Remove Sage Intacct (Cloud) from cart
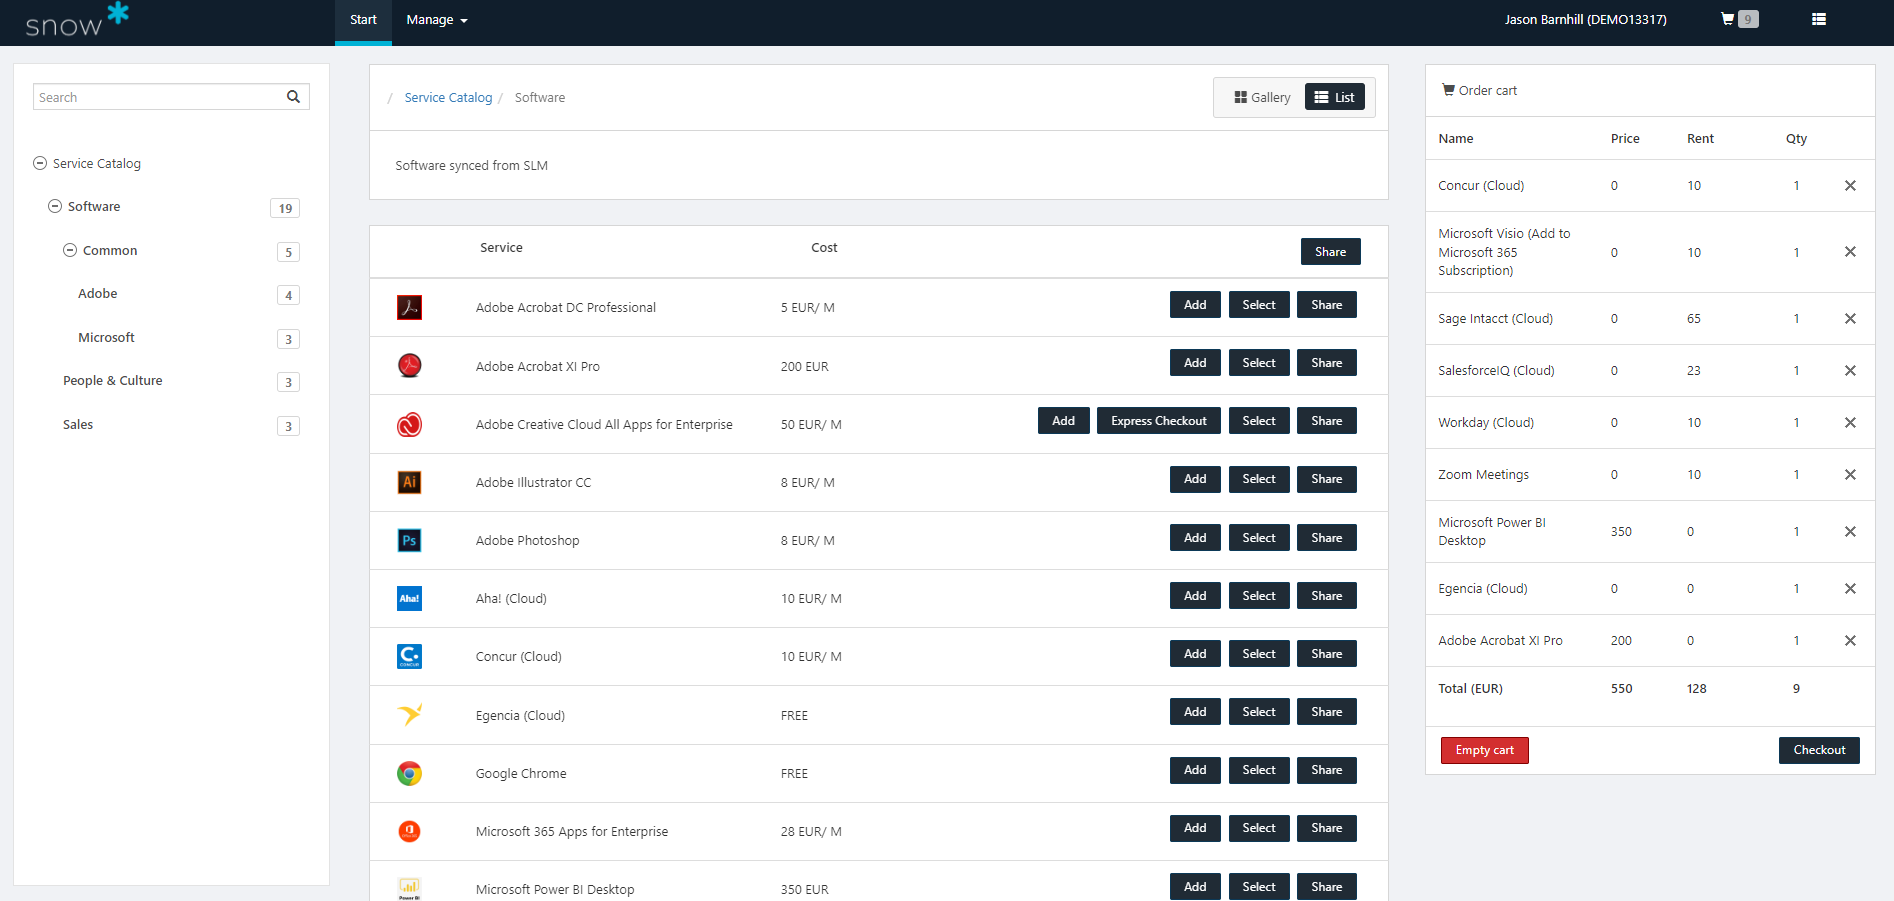This screenshot has width=1894, height=901. tap(1850, 318)
